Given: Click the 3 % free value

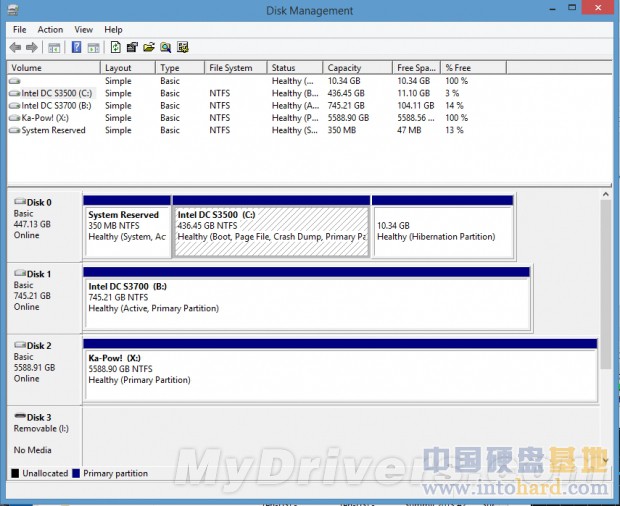Looking at the screenshot, I should coord(452,93).
